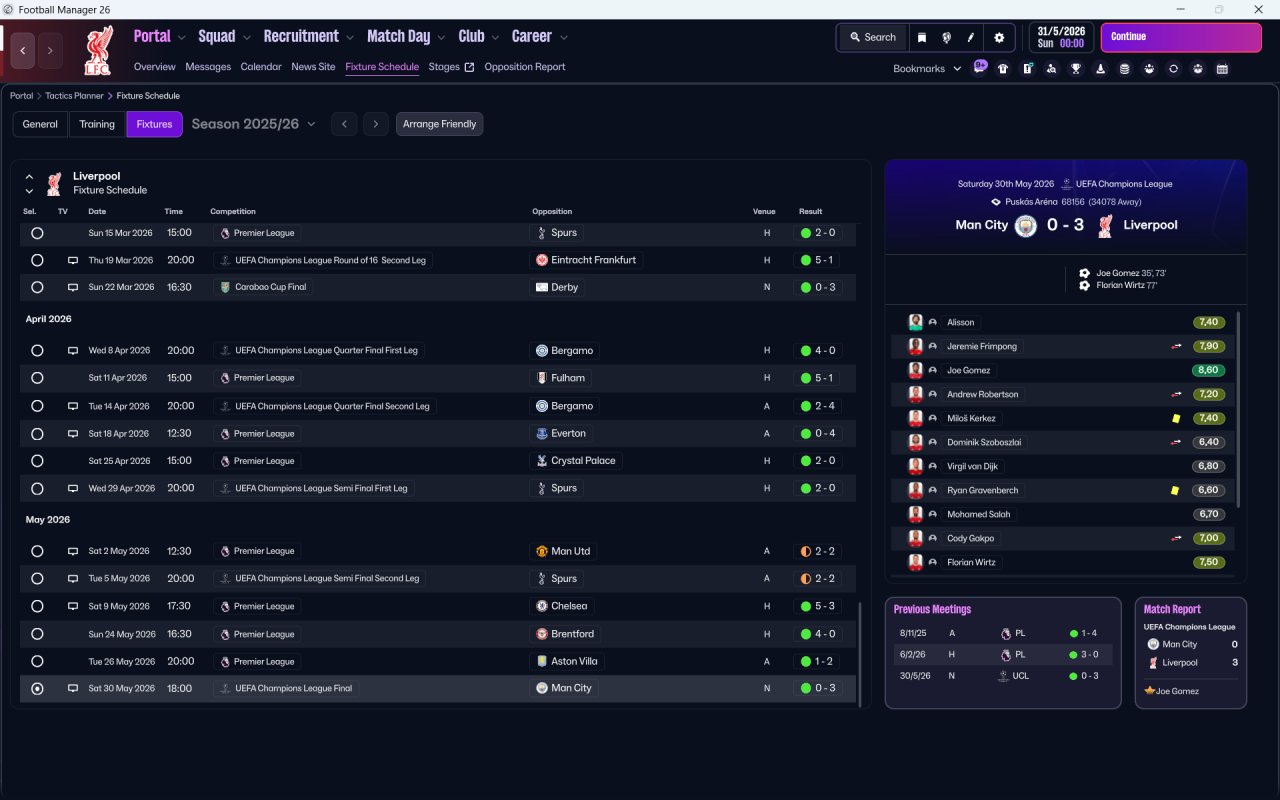
Task: Expand the Match Day menu chevron
Action: click(x=441, y=37)
